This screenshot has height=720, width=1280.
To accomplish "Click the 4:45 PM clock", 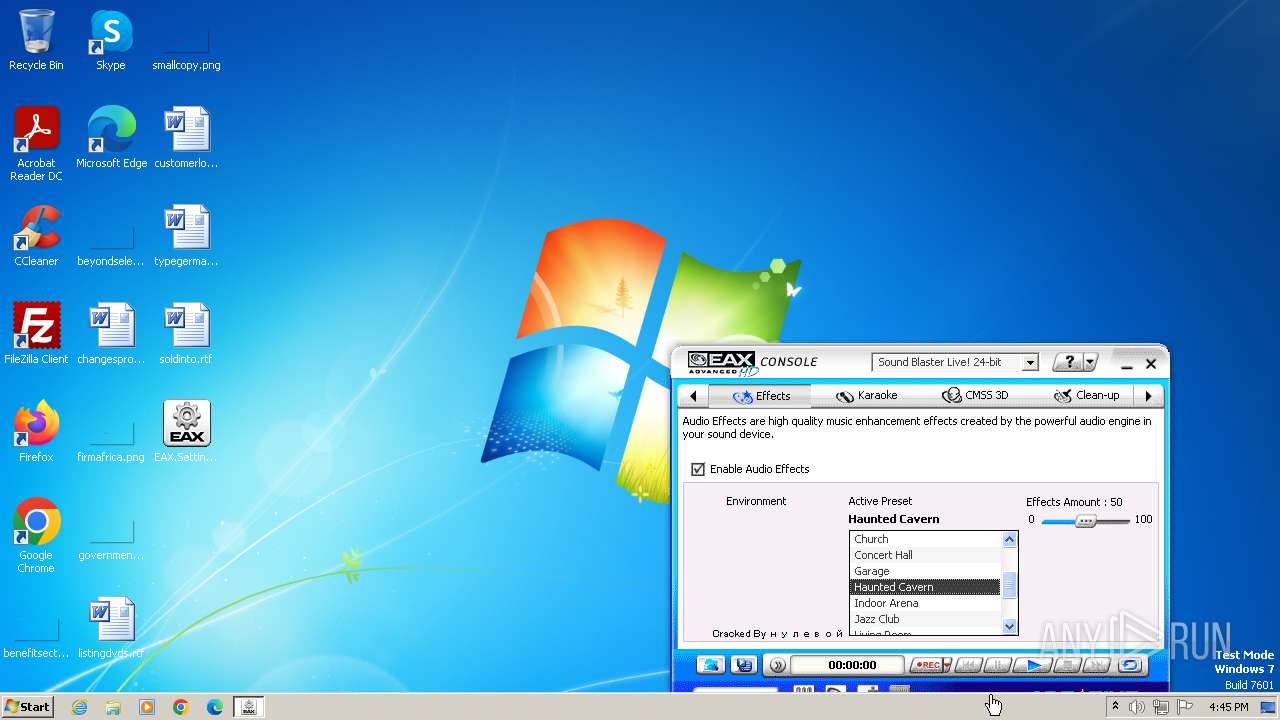I will coord(1228,707).
